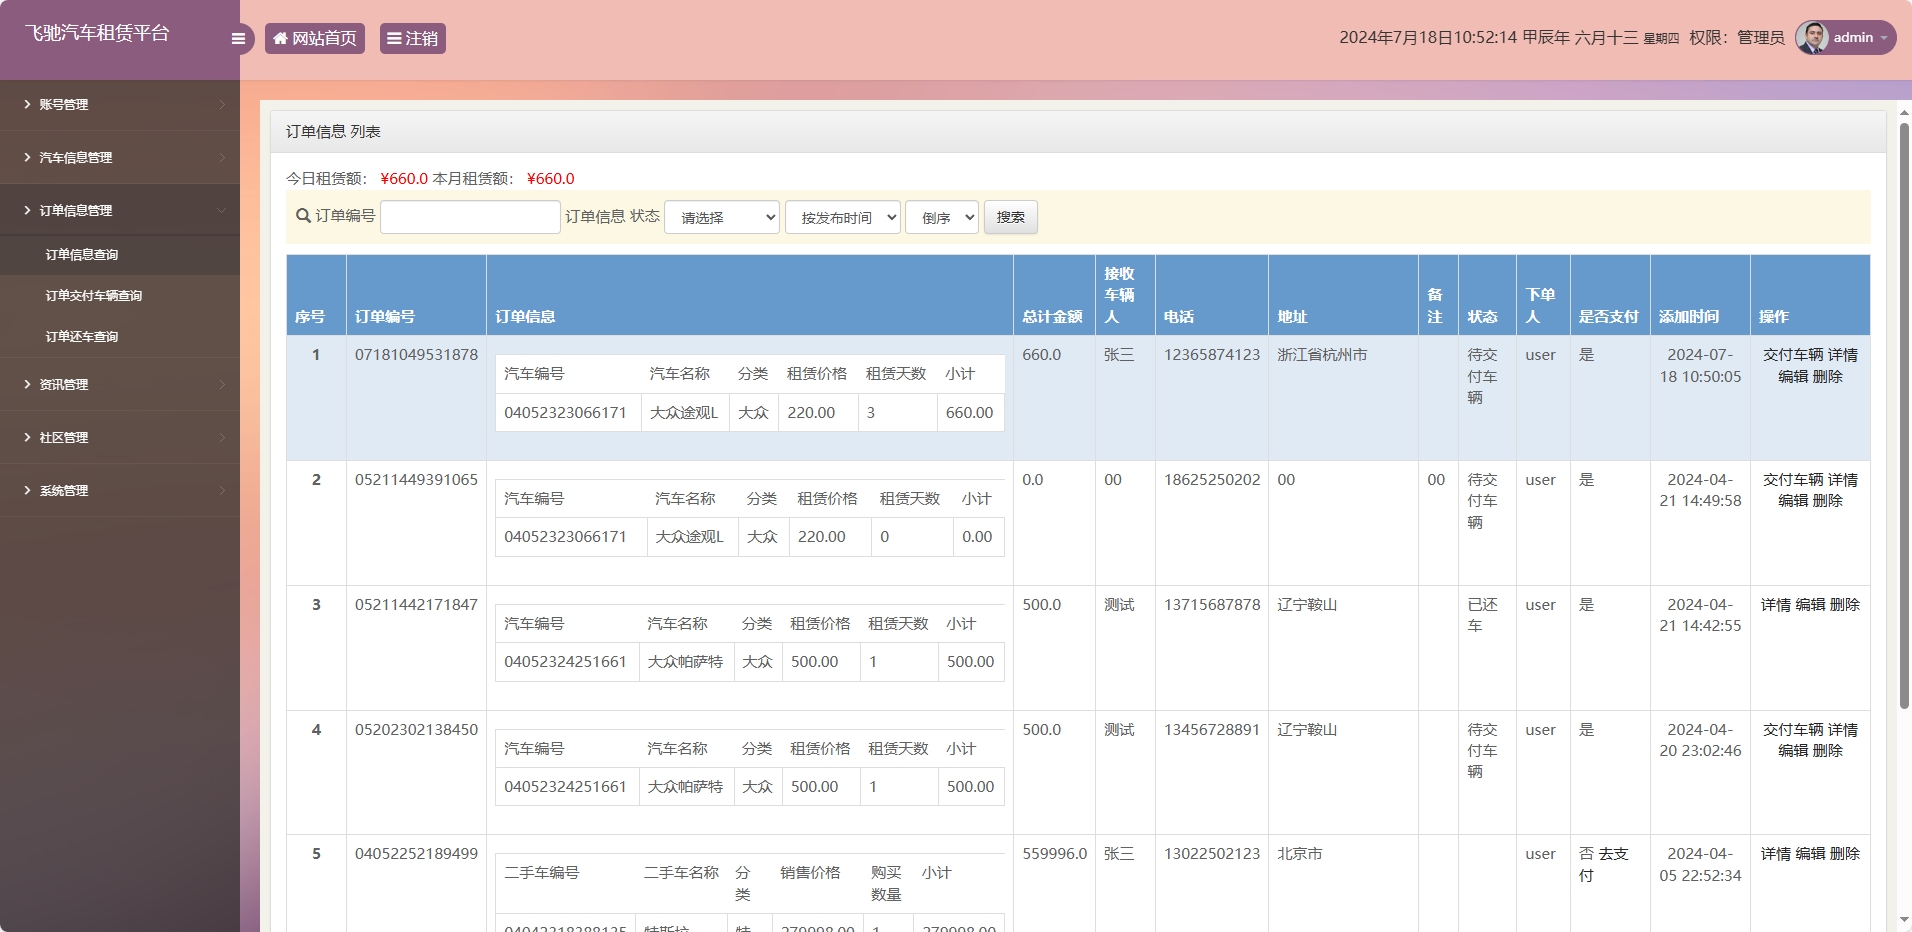Image resolution: width=1912 pixels, height=932 pixels.
Task: Click the hamburger sidebar toggle icon
Action: point(238,38)
